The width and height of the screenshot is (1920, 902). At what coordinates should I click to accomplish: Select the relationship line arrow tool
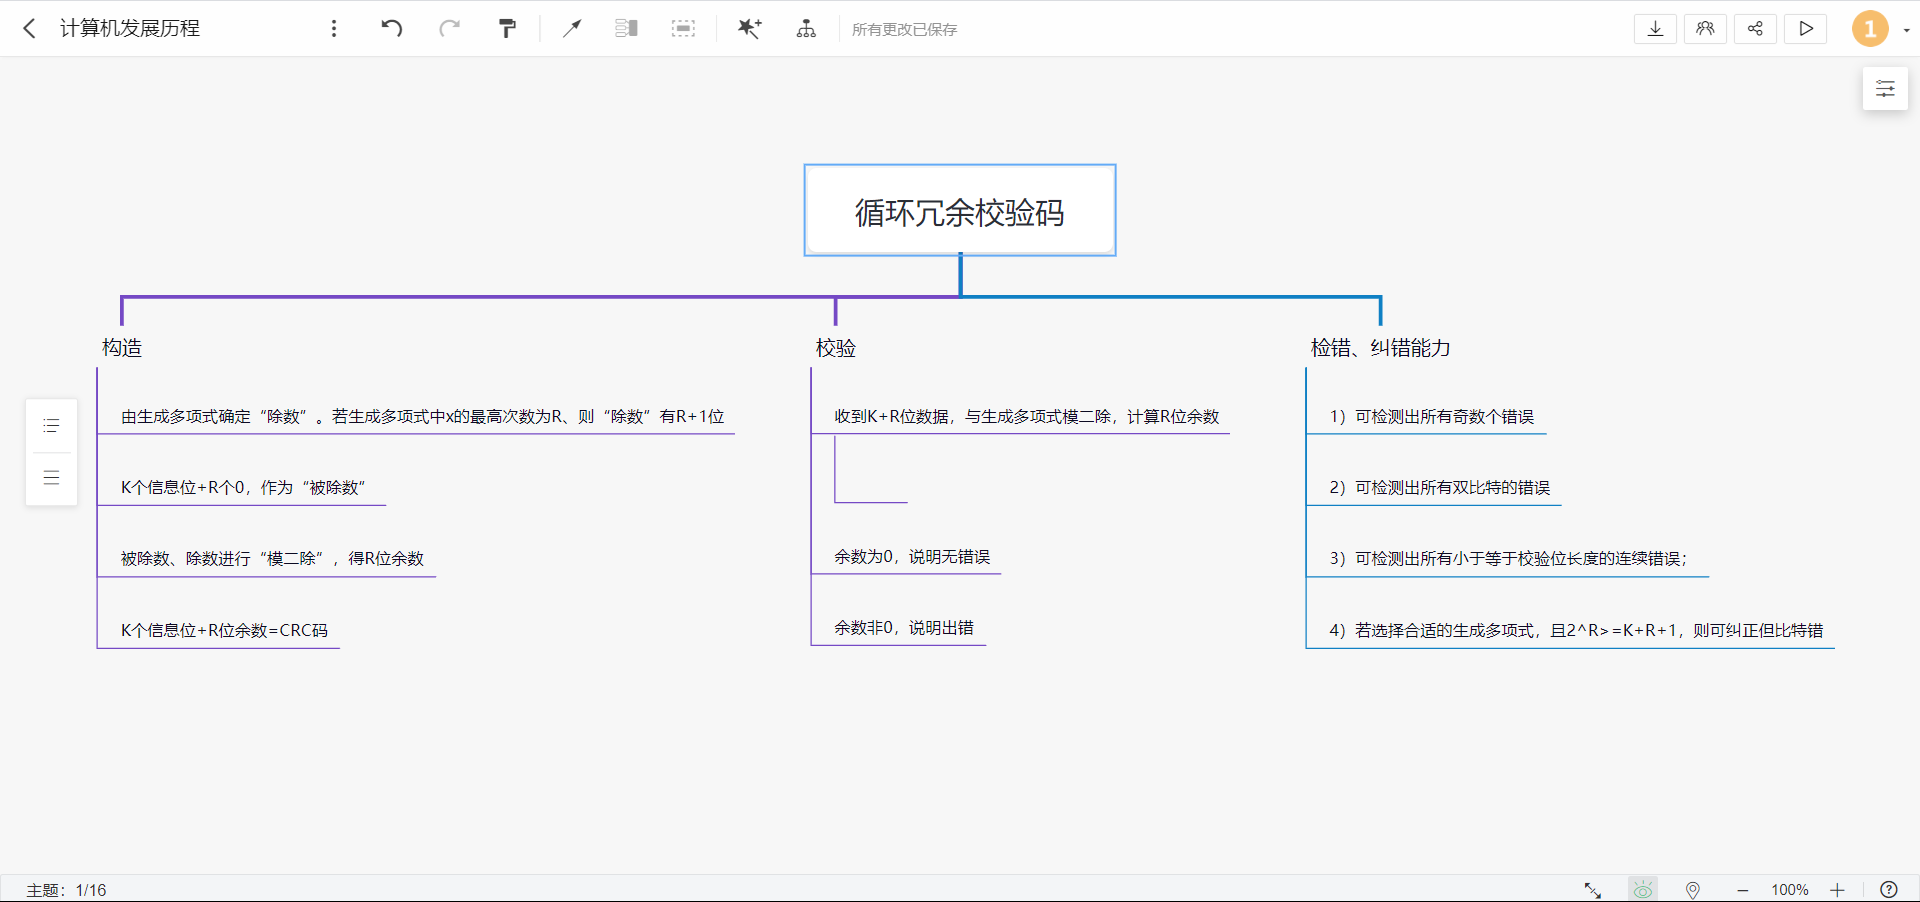pos(572,28)
